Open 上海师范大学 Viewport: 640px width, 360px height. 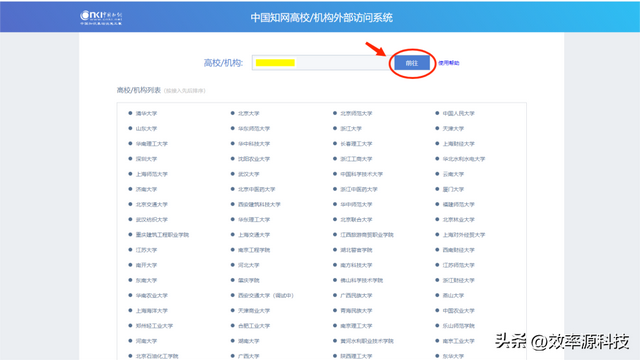pyautogui.click(x=151, y=174)
